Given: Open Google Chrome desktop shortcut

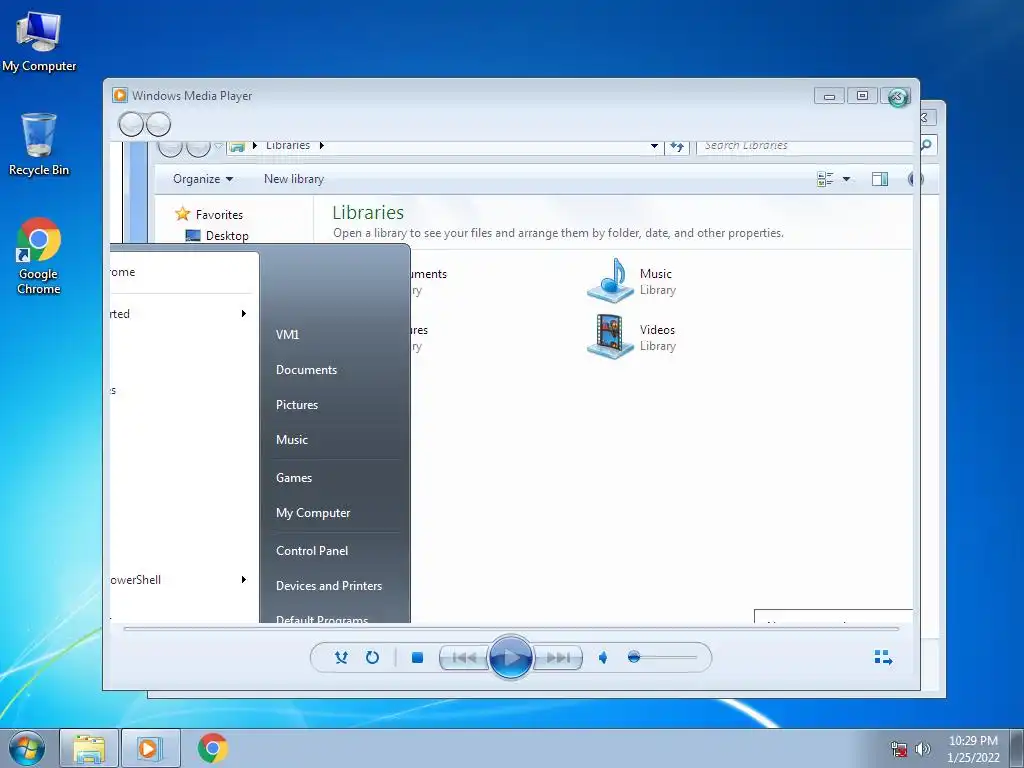Looking at the screenshot, I should coord(39,256).
